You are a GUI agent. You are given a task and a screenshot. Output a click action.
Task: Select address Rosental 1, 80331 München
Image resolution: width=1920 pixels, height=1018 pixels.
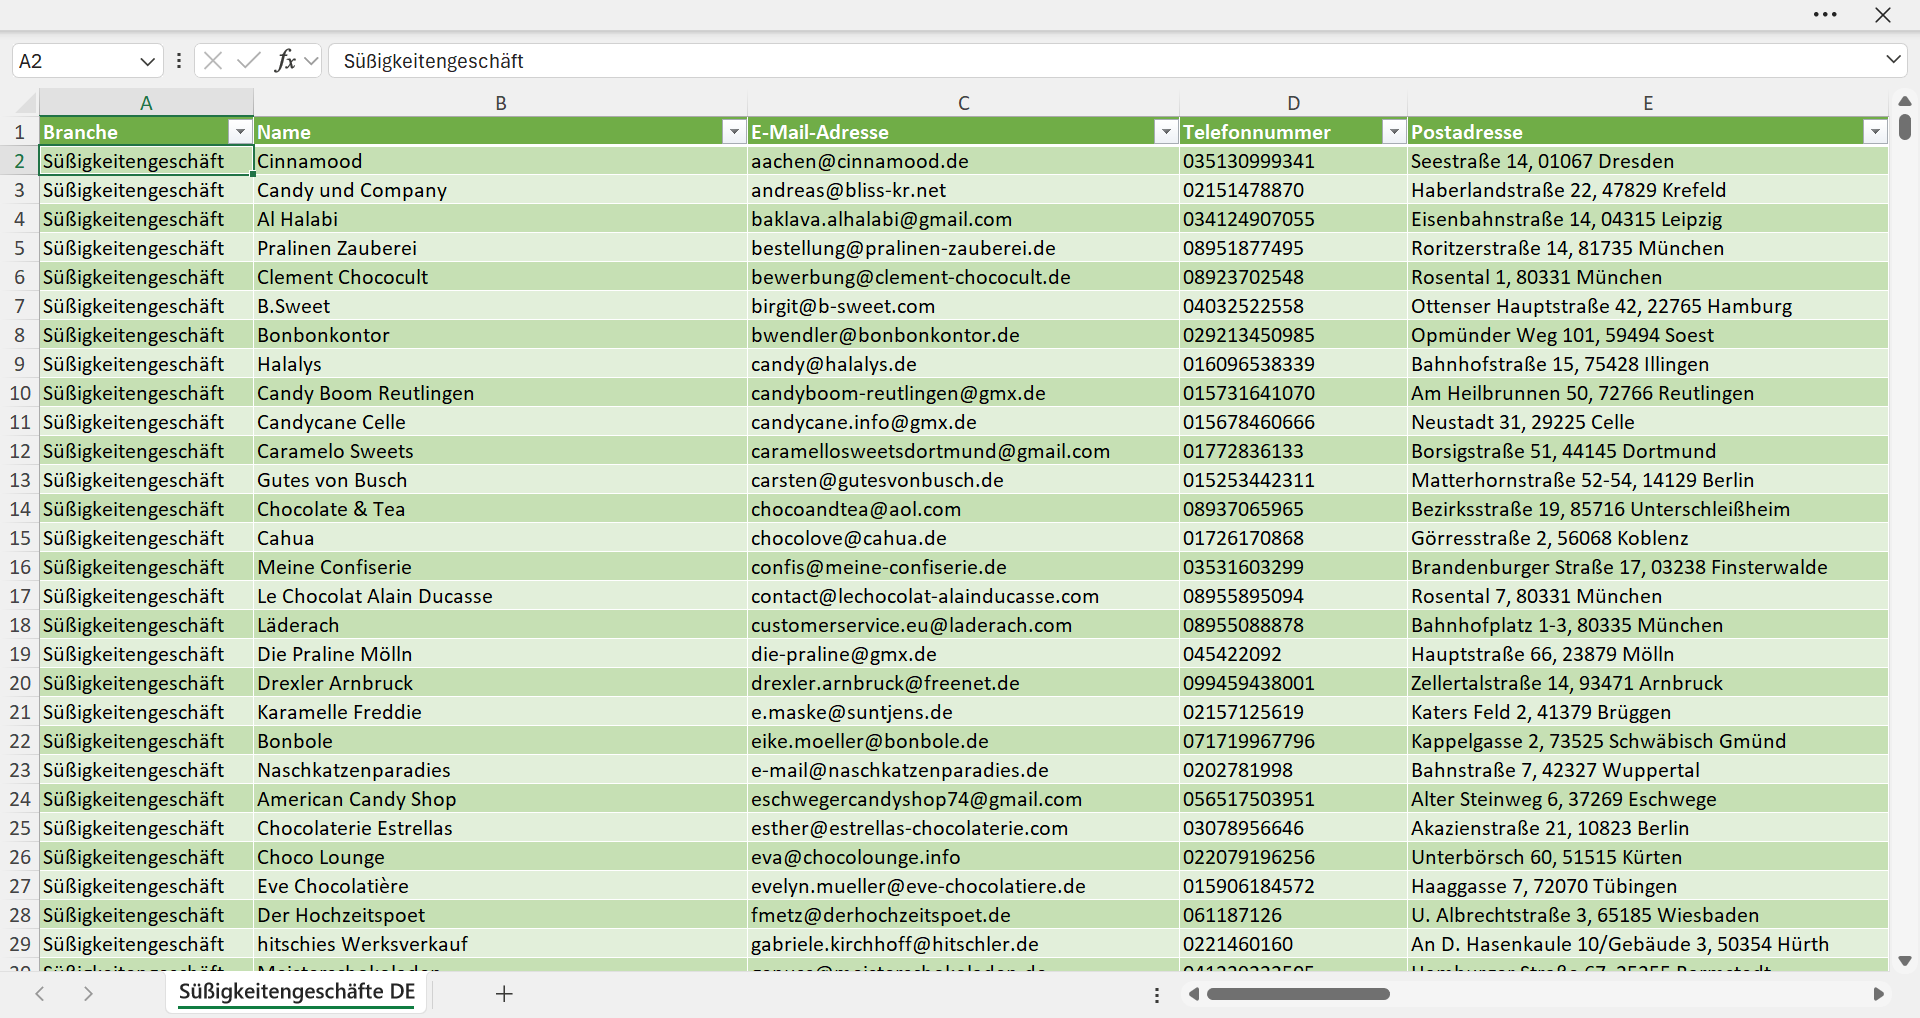coord(1647,277)
